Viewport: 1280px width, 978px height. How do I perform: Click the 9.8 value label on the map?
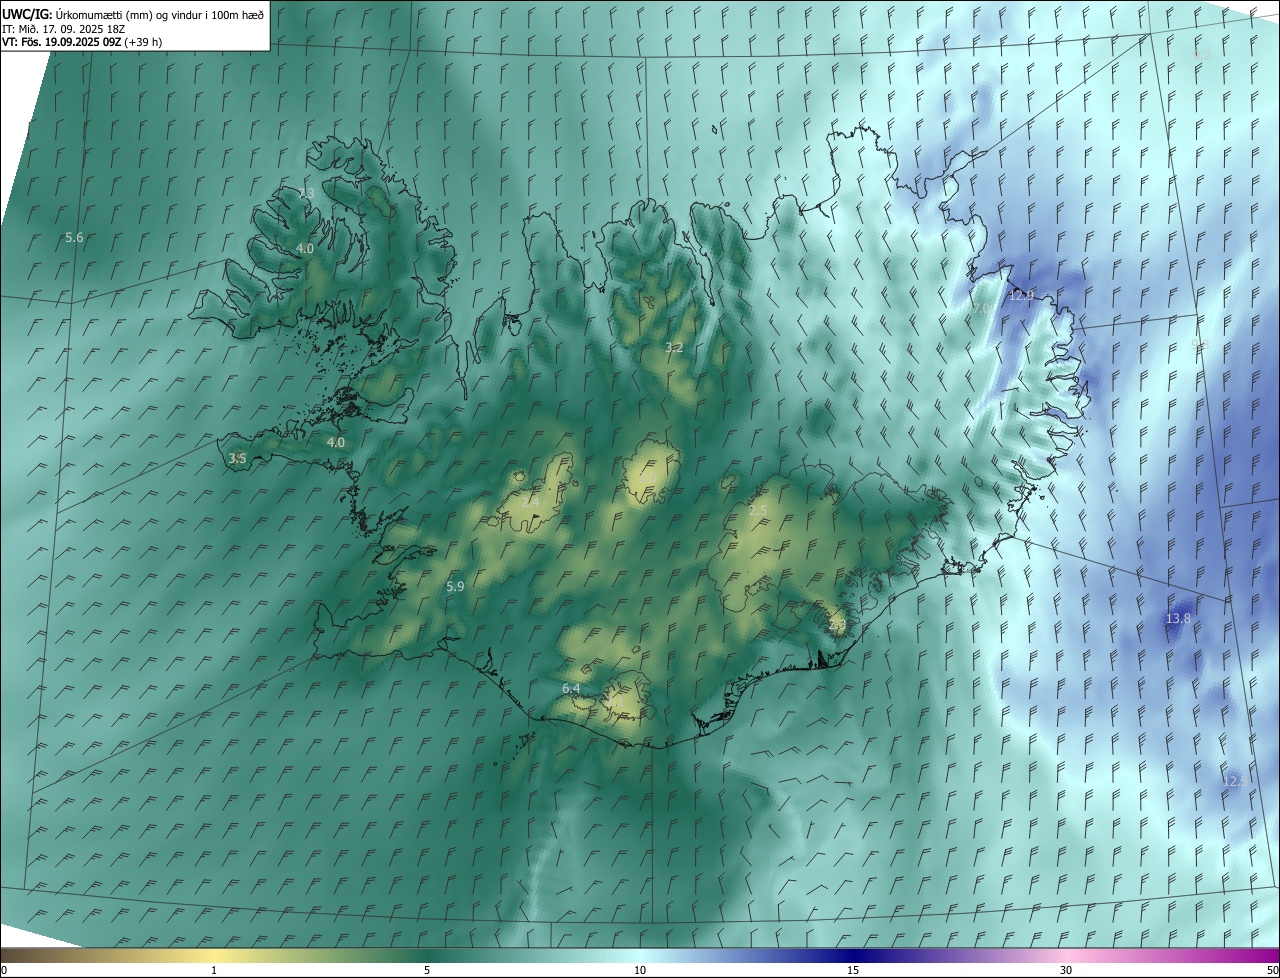[x=1200, y=345]
